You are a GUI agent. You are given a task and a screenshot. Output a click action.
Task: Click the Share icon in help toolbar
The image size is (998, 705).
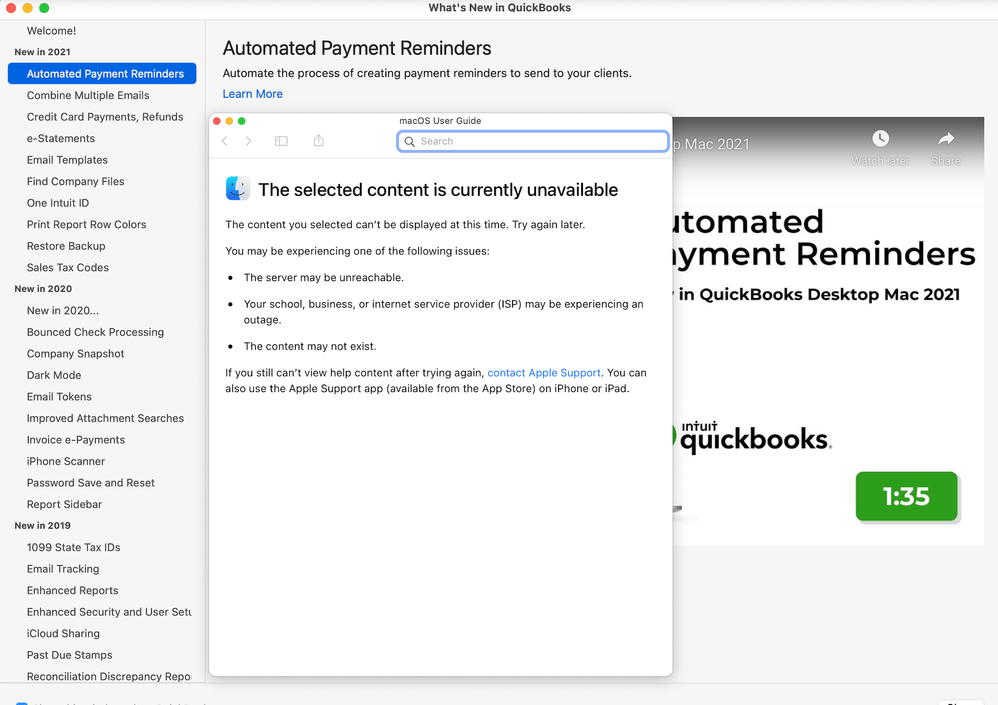pos(318,141)
